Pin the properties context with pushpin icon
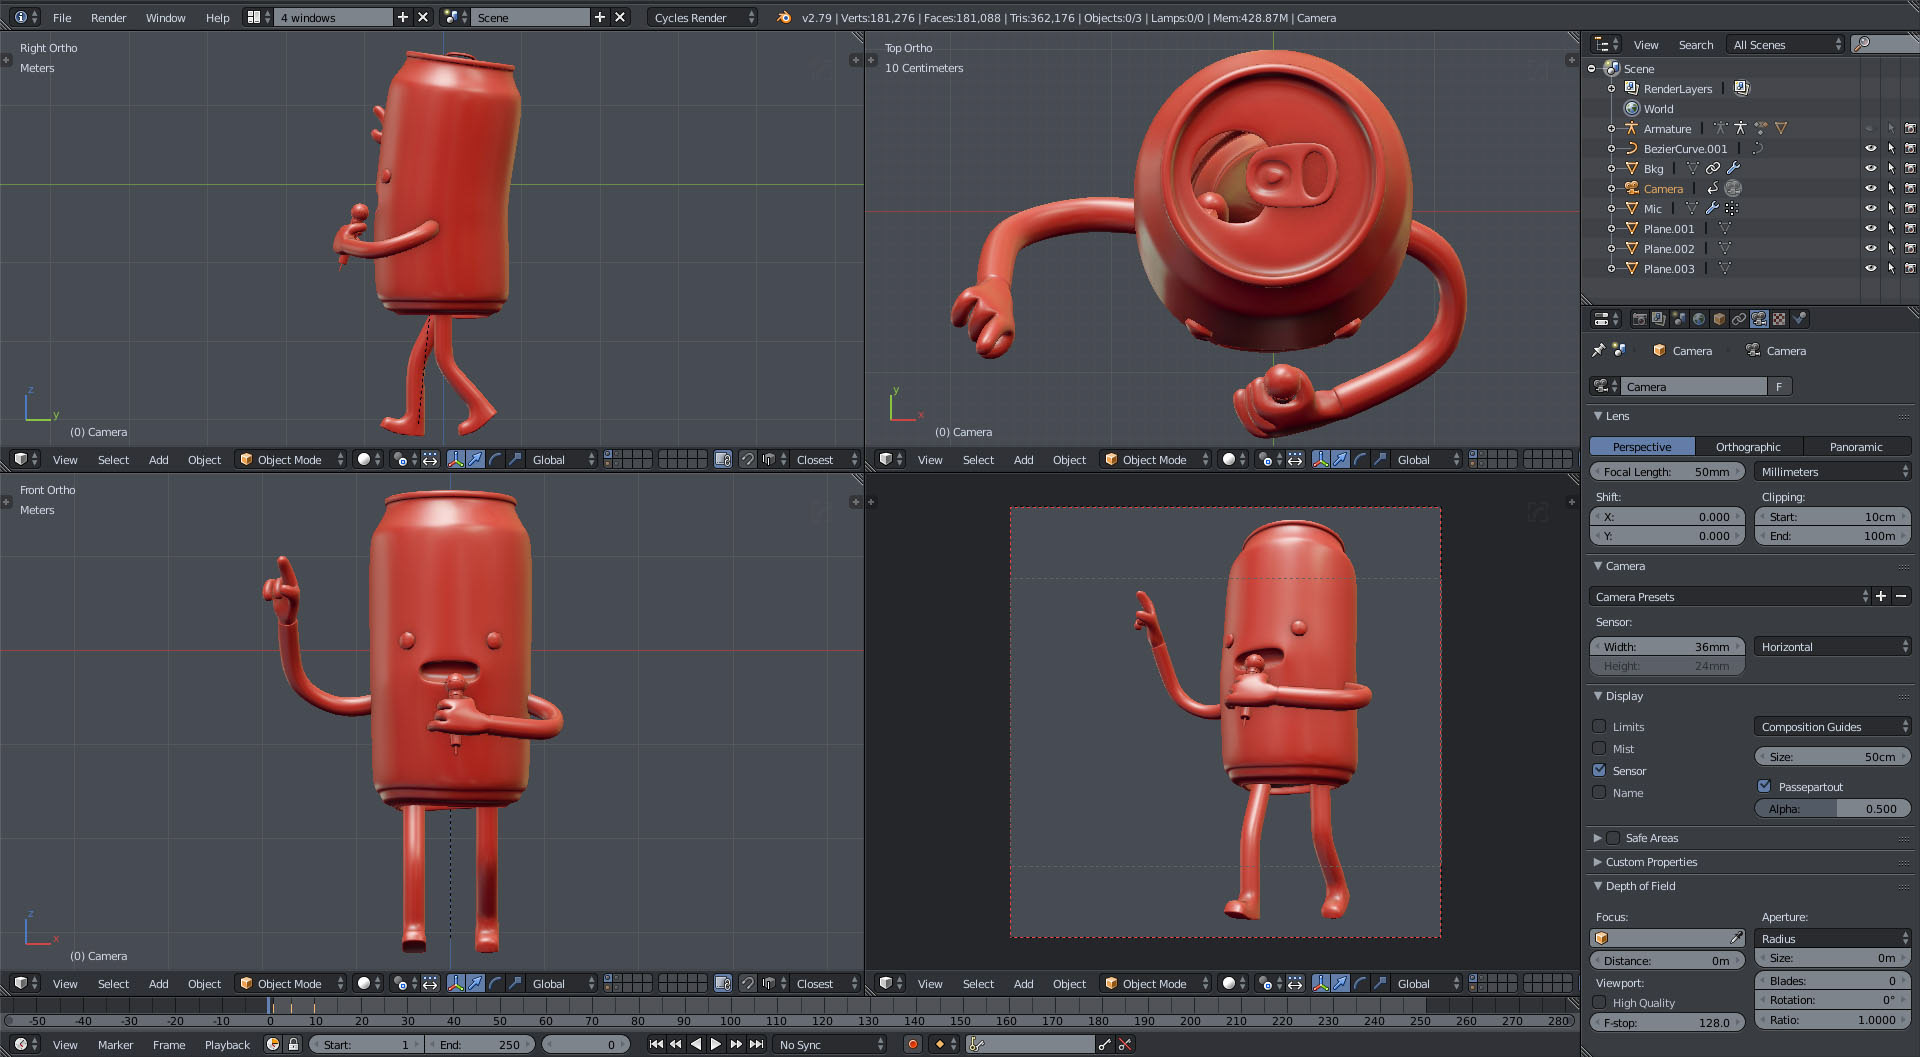Screen dimensions: 1920x1057 (1598, 350)
